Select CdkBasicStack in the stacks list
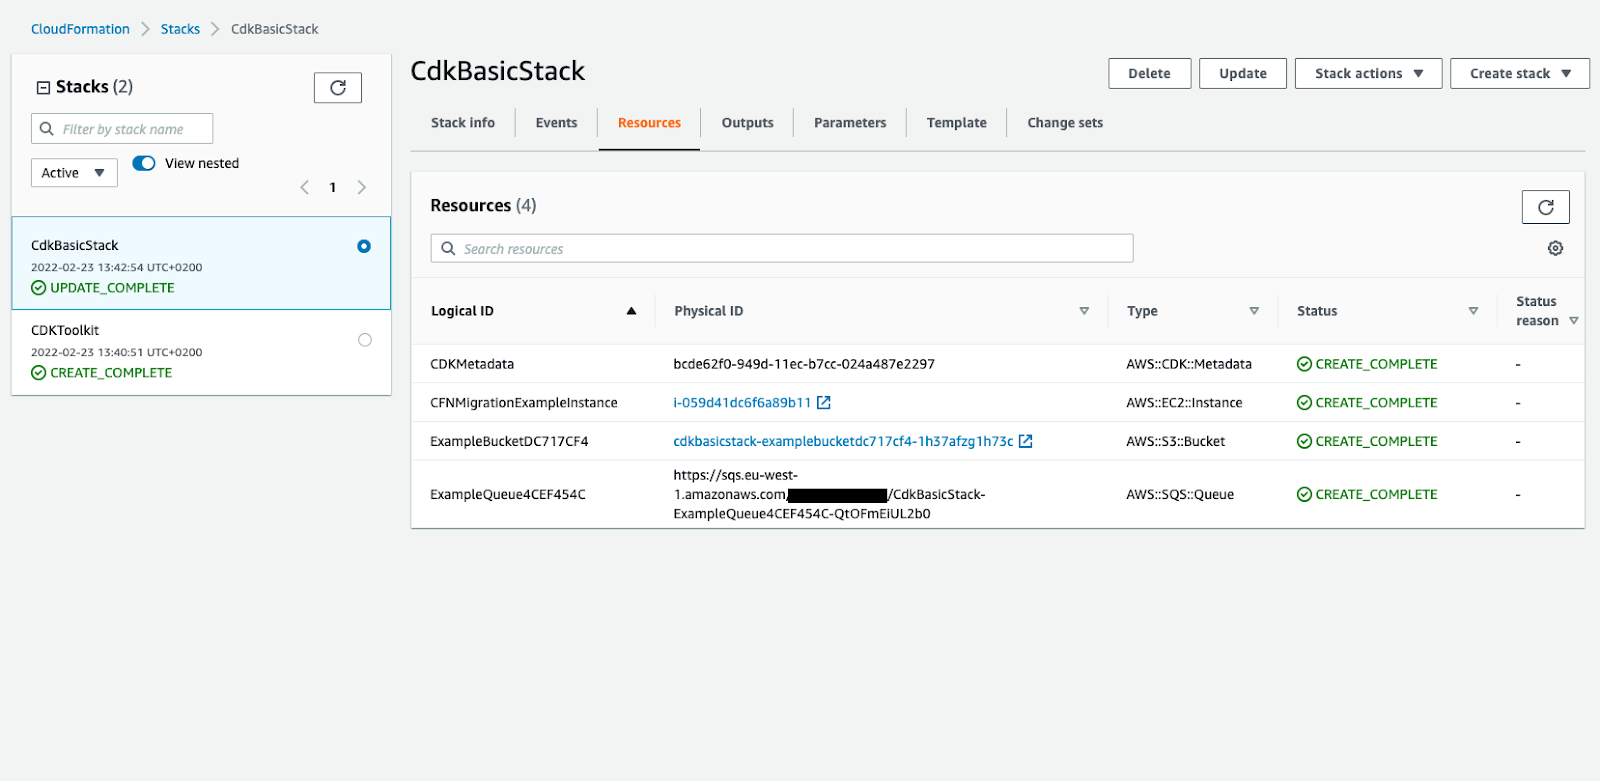This screenshot has height=781, width=1600. point(201,264)
